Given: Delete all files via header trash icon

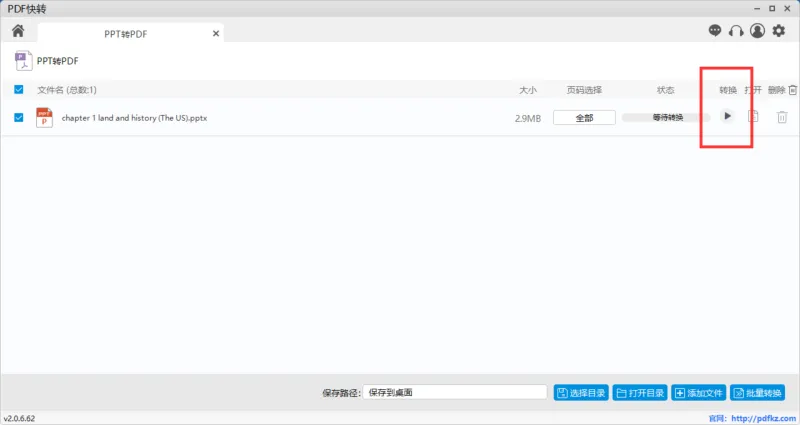Looking at the screenshot, I should tap(792, 90).
